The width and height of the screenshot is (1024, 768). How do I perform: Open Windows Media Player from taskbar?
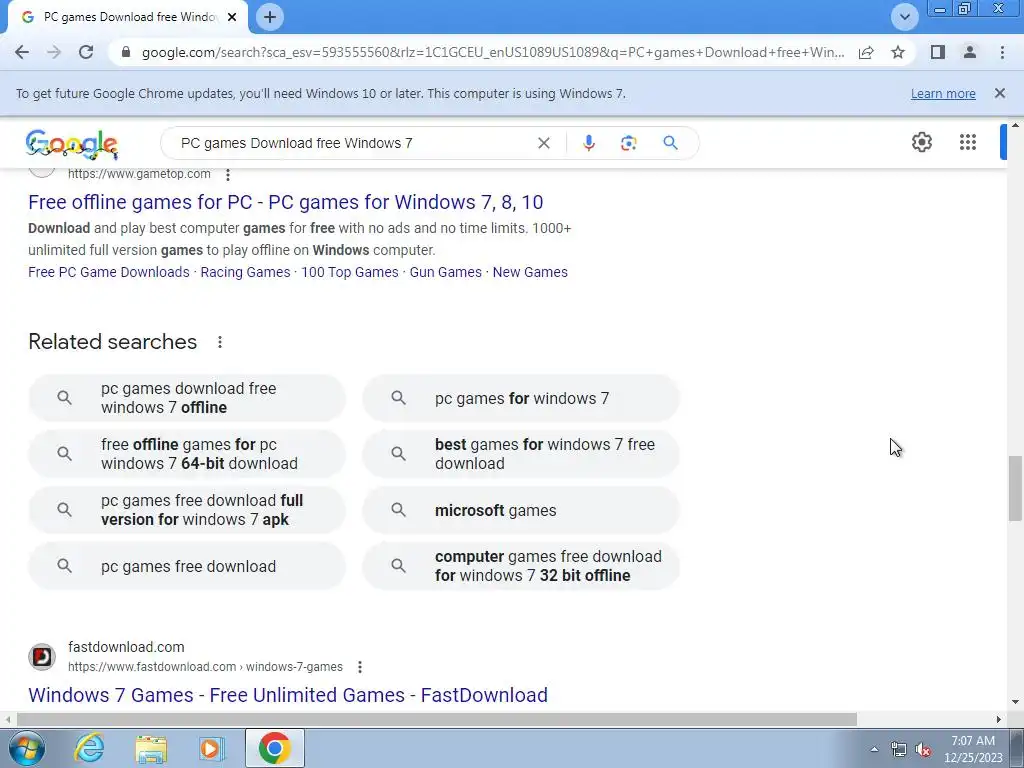pyautogui.click(x=212, y=748)
